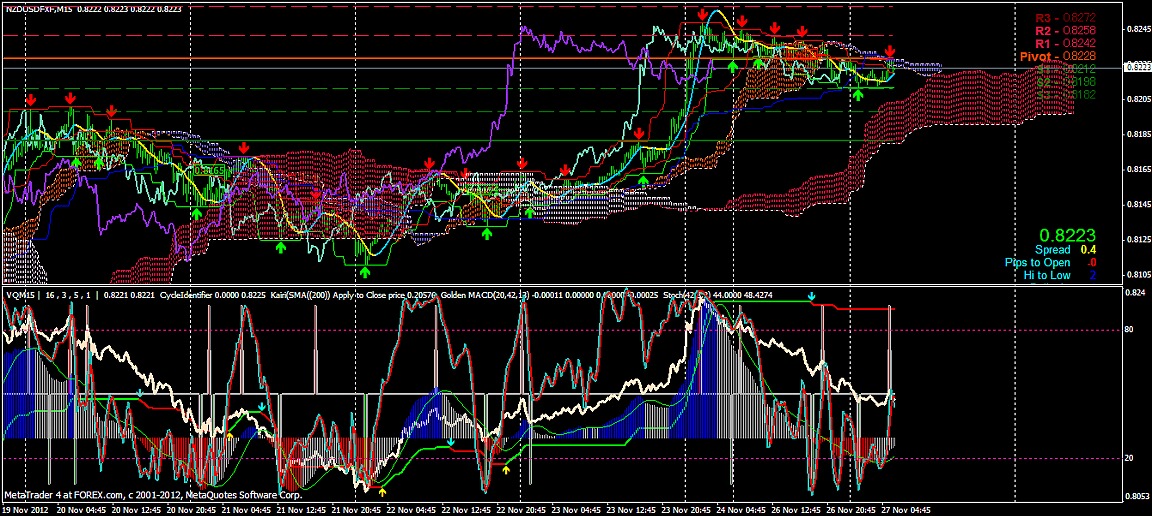This screenshot has height=516, width=1152.
Task: Click the 20 Nov 20:45 time label
Action: coord(191,509)
